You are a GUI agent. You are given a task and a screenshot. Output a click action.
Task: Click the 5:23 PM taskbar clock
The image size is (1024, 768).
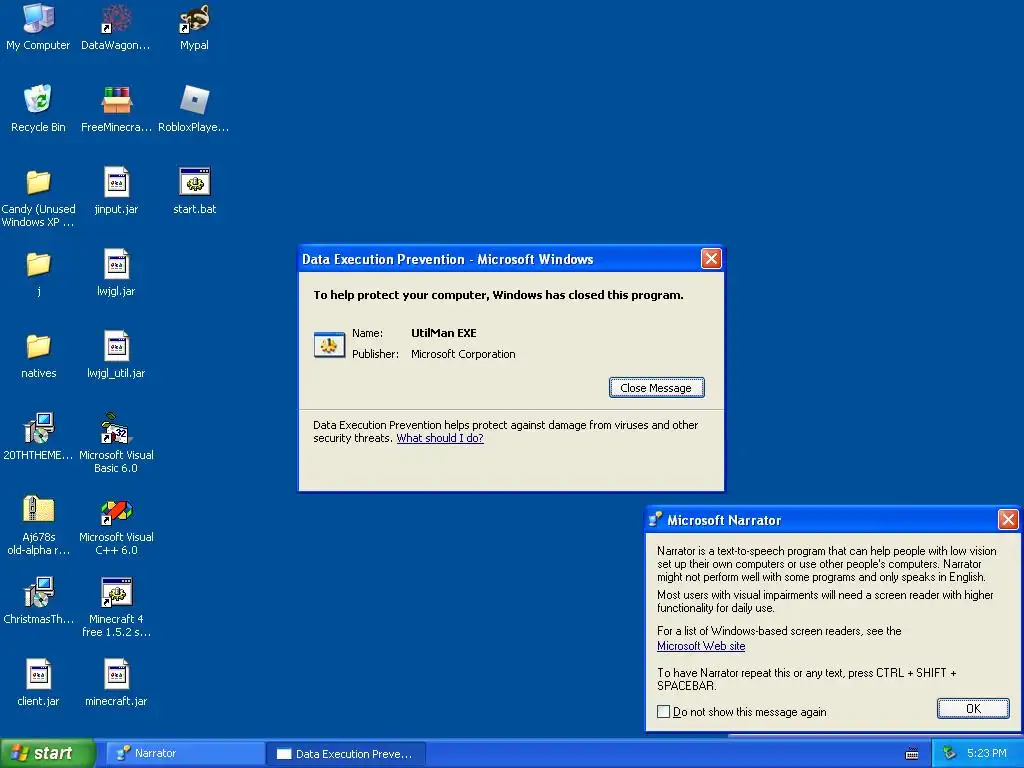pyautogui.click(x=986, y=754)
